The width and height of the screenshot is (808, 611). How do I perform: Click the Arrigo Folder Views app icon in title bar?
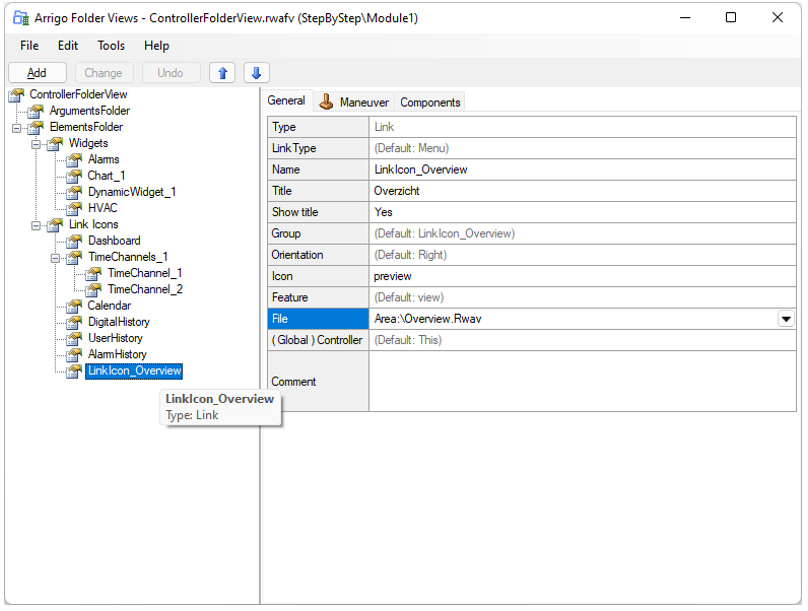click(x=21, y=18)
